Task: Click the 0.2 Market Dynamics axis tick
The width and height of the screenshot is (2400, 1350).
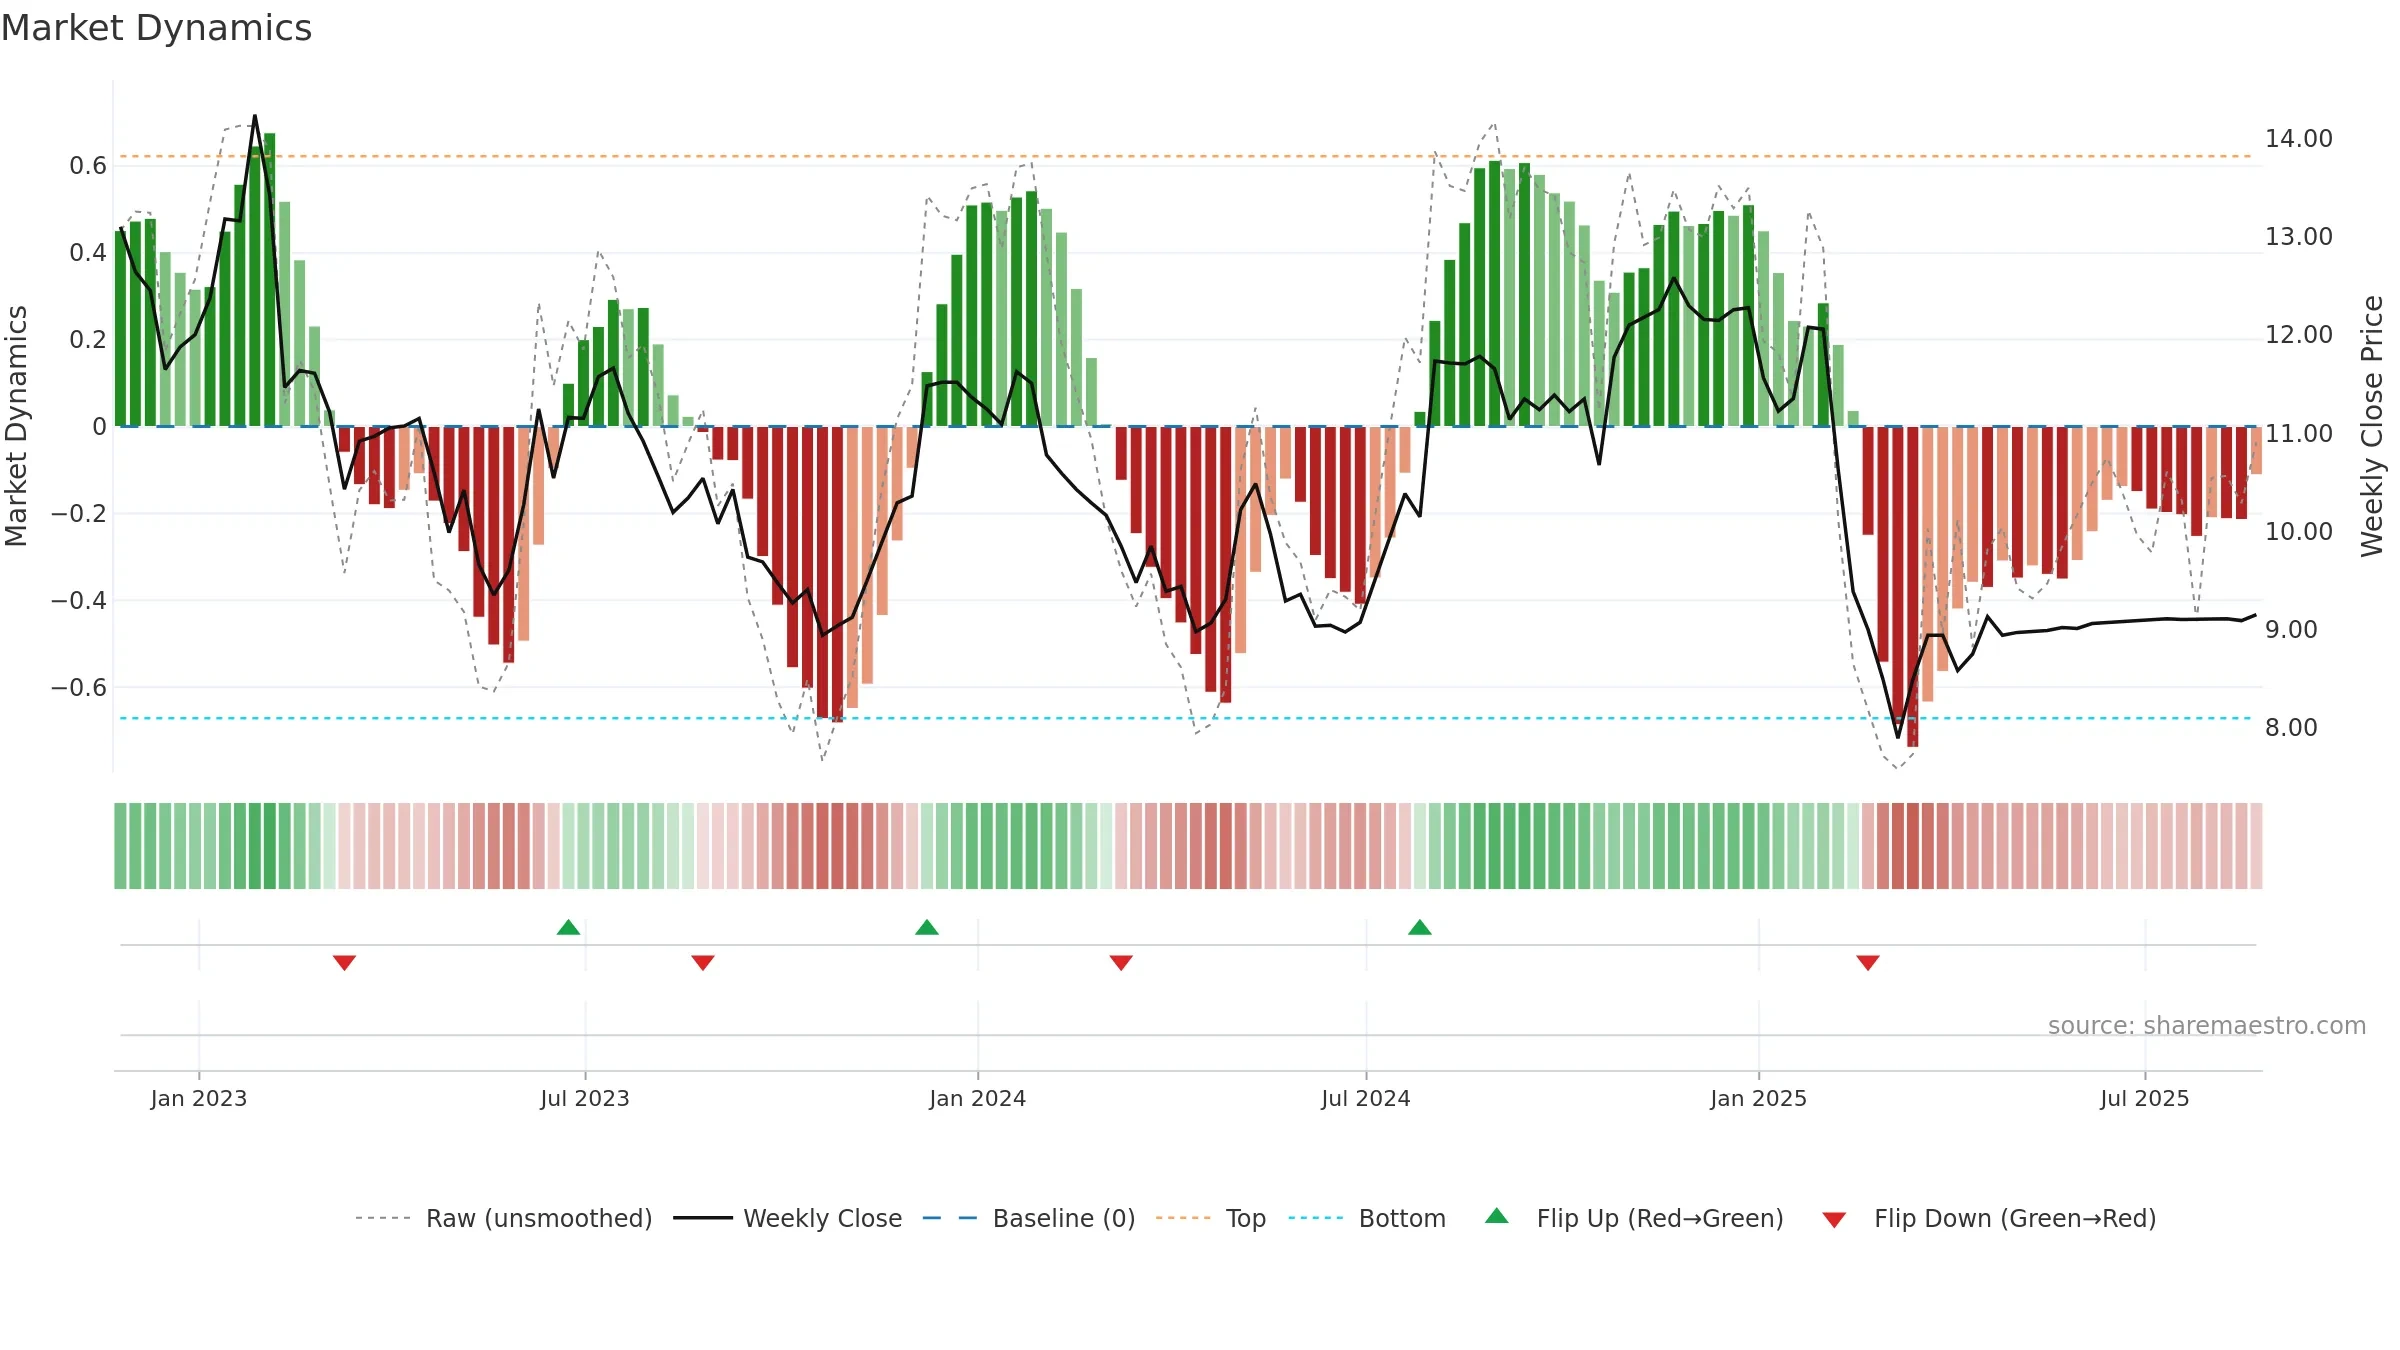Action: (x=88, y=340)
